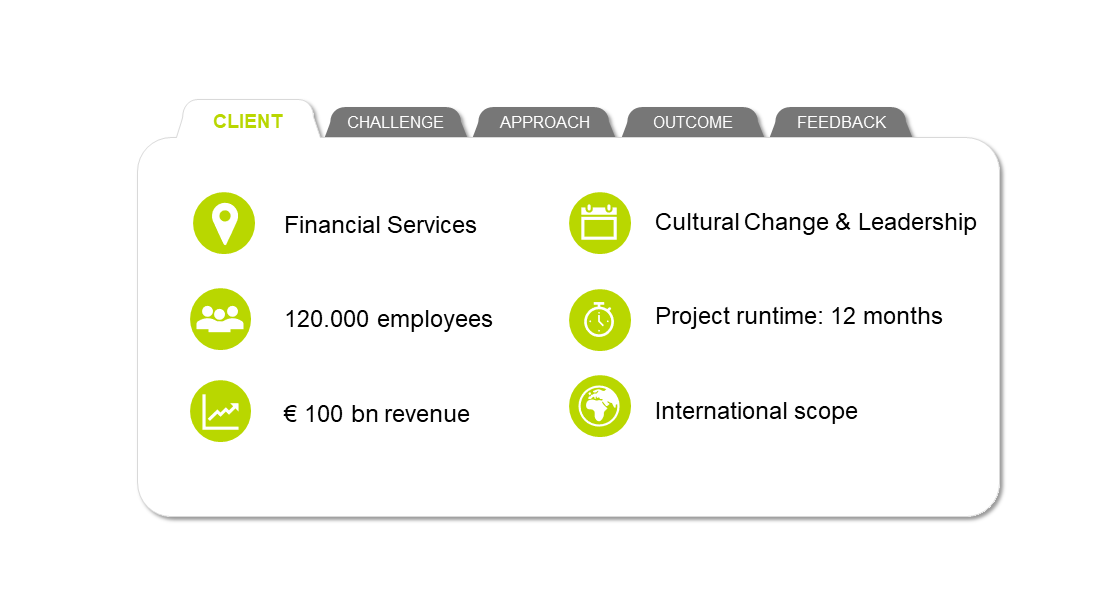Select the CLIENT tab
Viewport: 1117px width, 599px height.
tap(248, 121)
